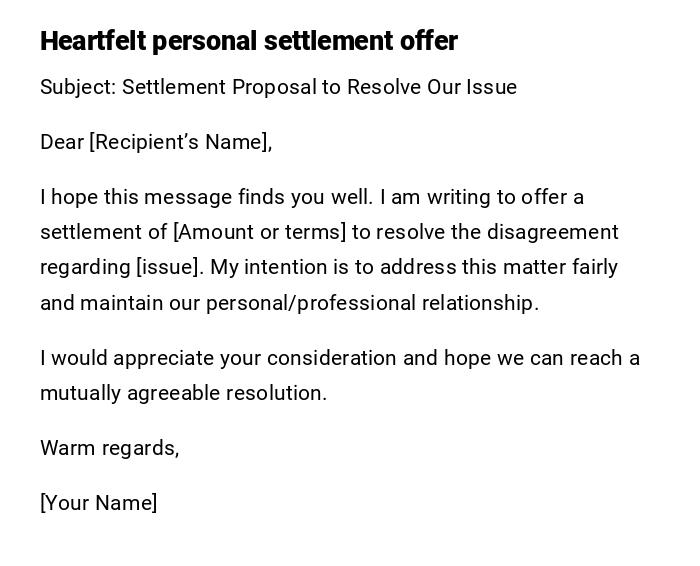
Task: Click the [Recipient's Name] placeholder
Action: pos(180,142)
